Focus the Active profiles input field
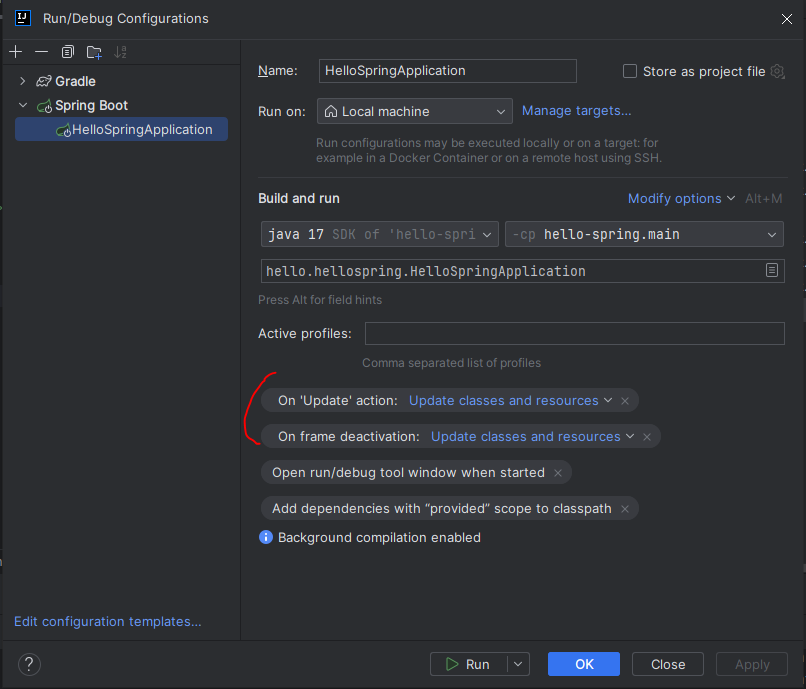 click(574, 333)
